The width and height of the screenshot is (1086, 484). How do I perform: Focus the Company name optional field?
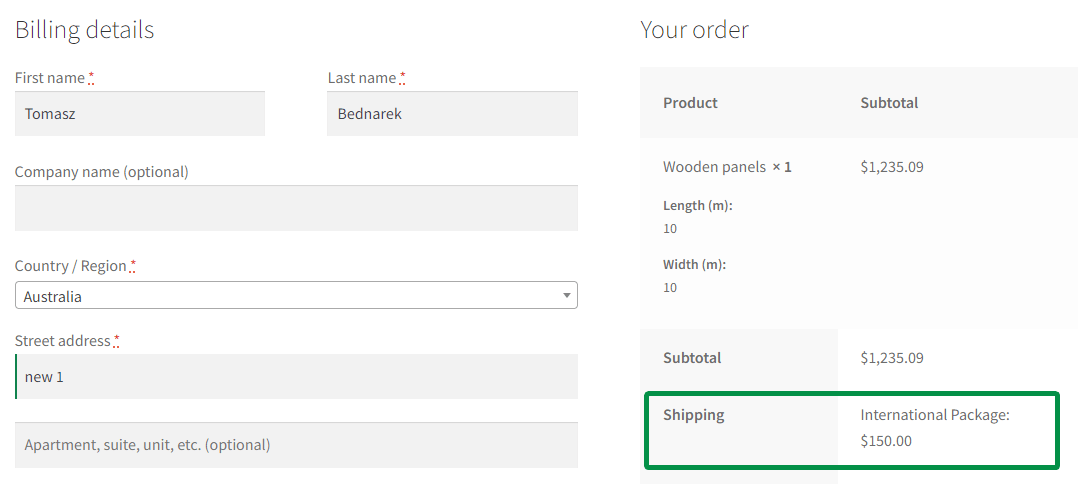coord(296,208)
